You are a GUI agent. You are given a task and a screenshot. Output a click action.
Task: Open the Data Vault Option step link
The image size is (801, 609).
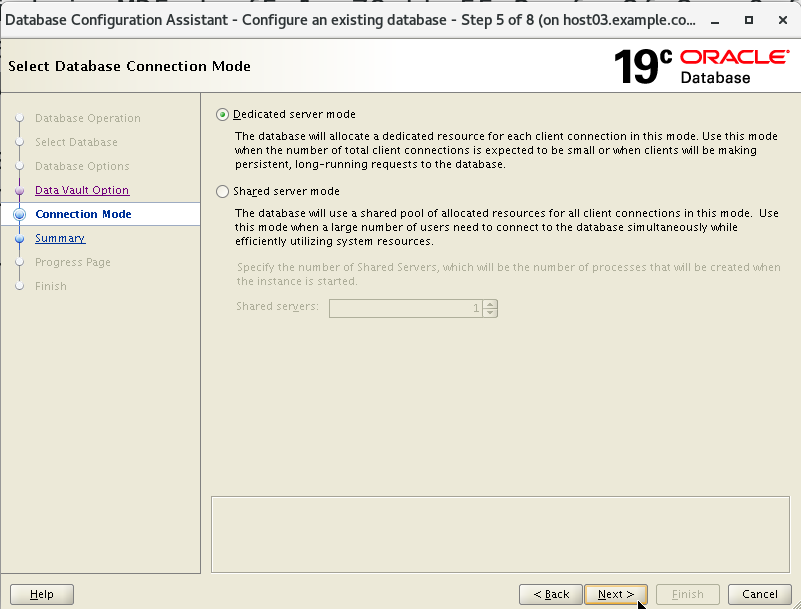point(82,190)
